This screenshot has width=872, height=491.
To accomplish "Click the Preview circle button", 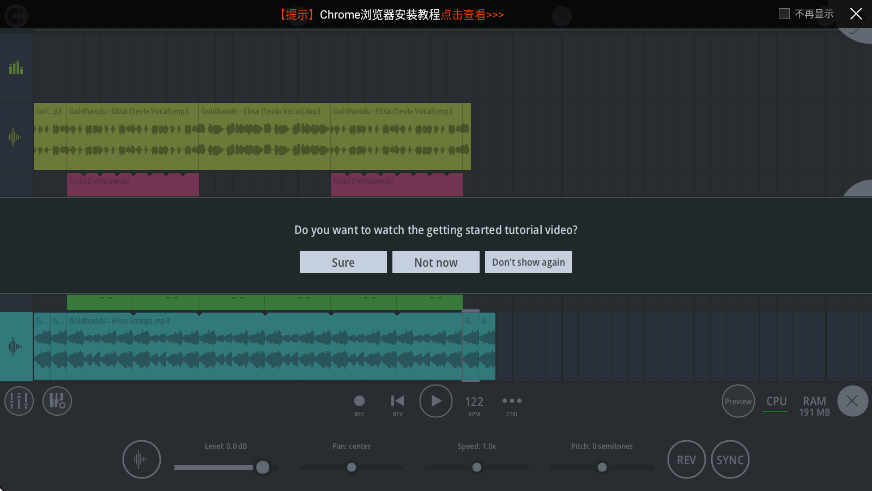I will (738, 401).
